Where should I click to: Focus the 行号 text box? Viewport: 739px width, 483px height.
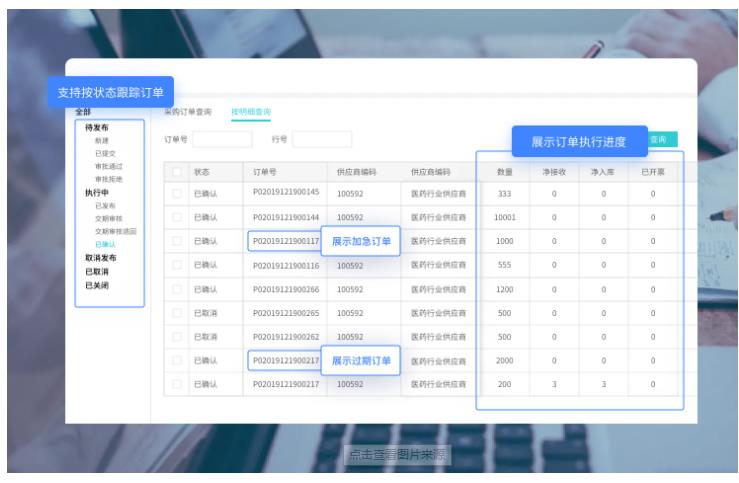coord(322,139)
